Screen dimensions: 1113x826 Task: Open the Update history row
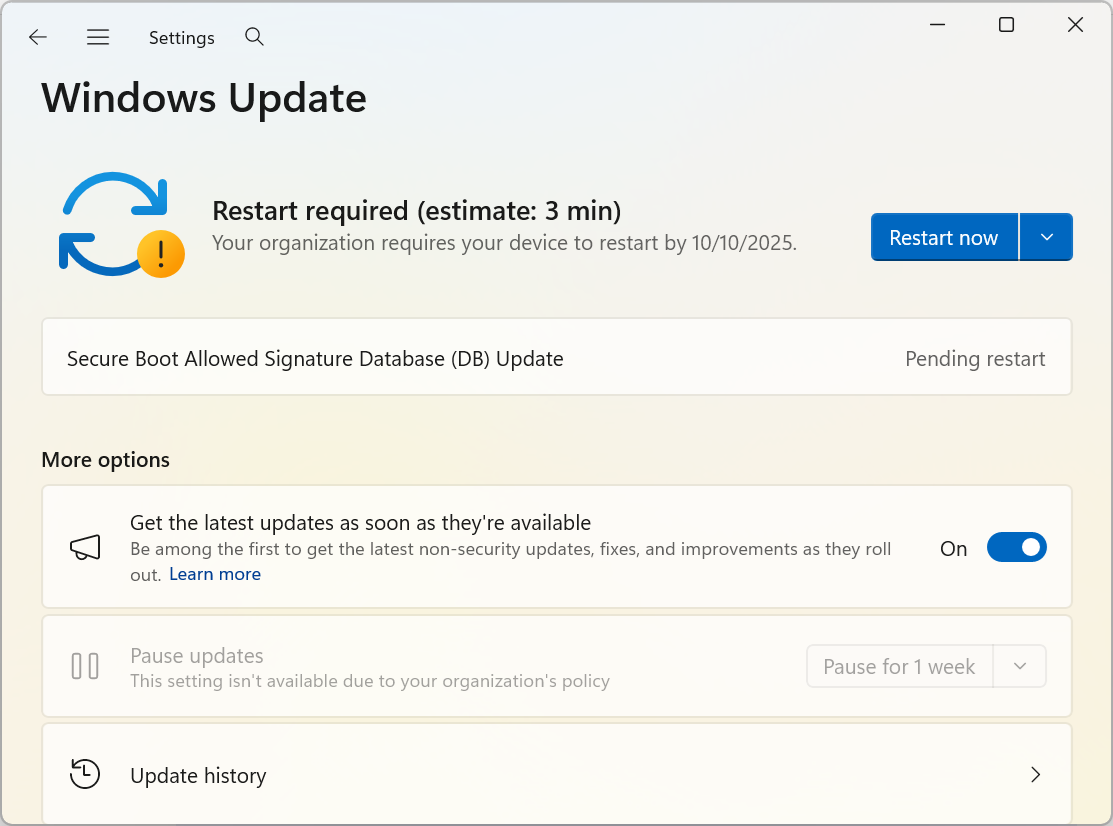556,774
